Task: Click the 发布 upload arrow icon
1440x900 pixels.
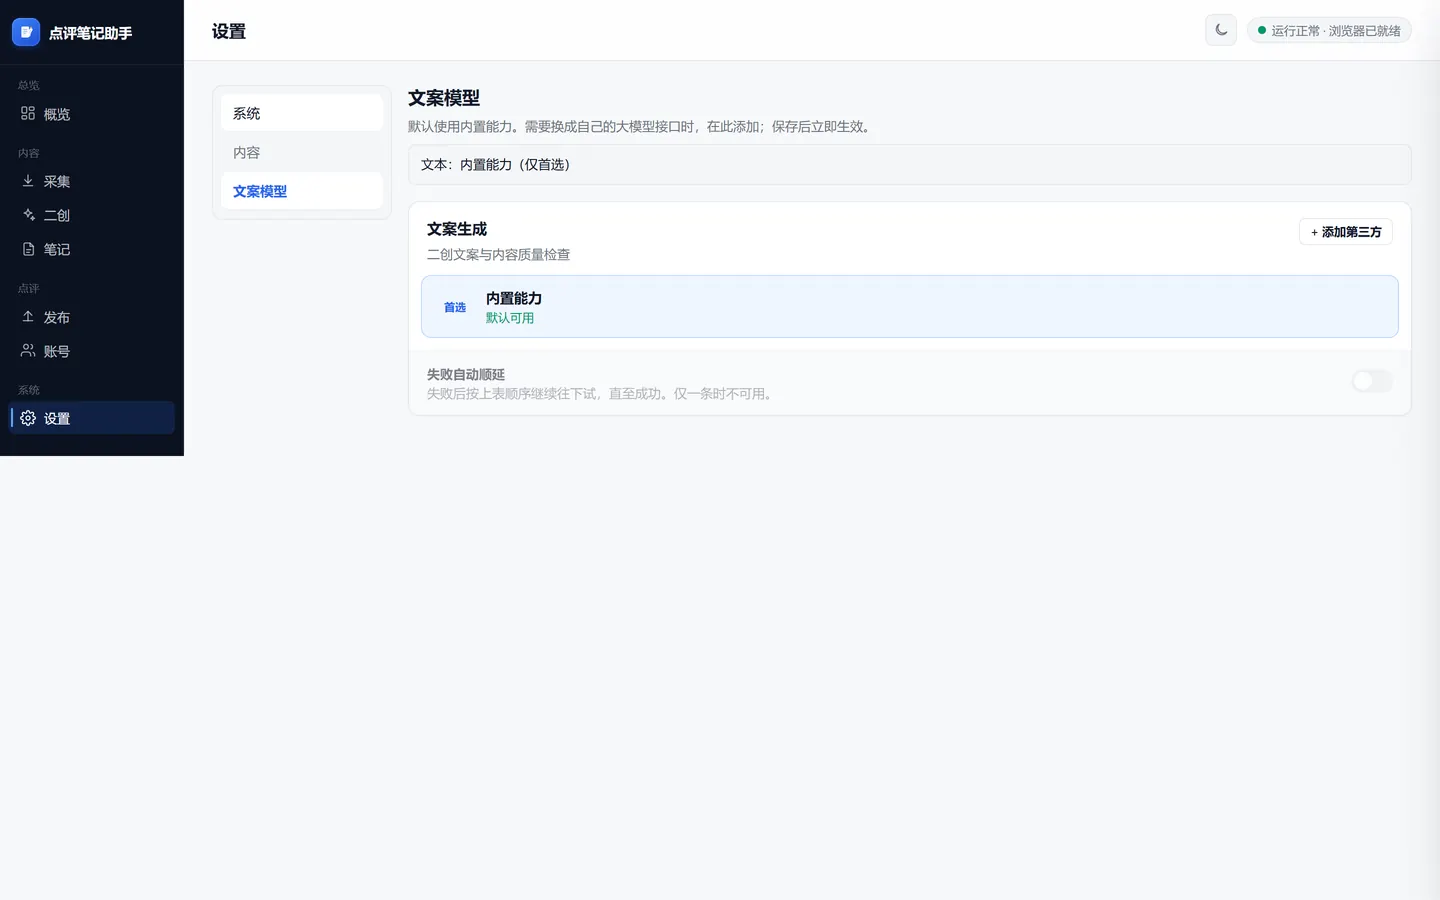Action: [28, 317]
